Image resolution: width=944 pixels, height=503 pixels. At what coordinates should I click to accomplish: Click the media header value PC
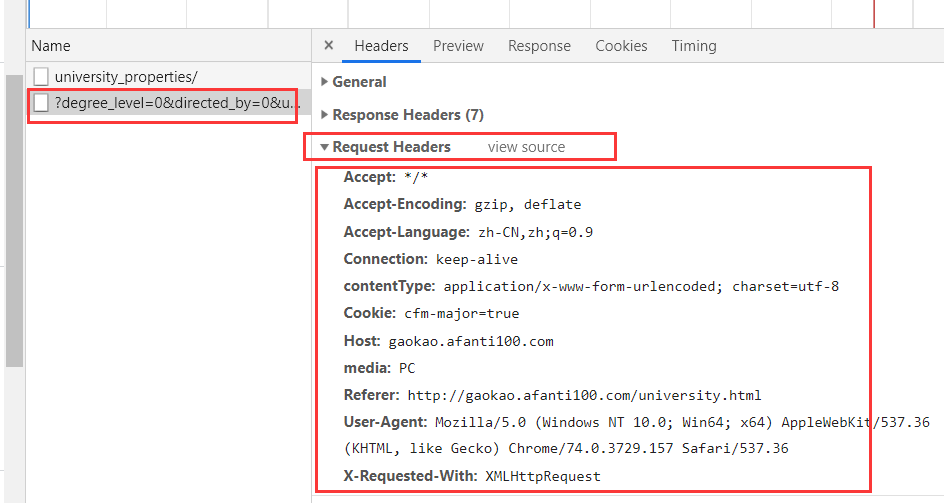(407, 368)
